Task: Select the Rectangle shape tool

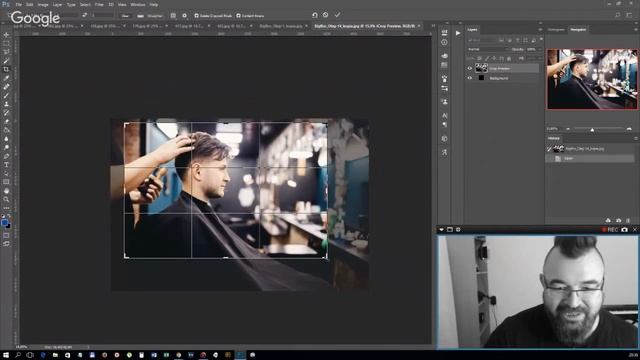Action: coord(6,182)
